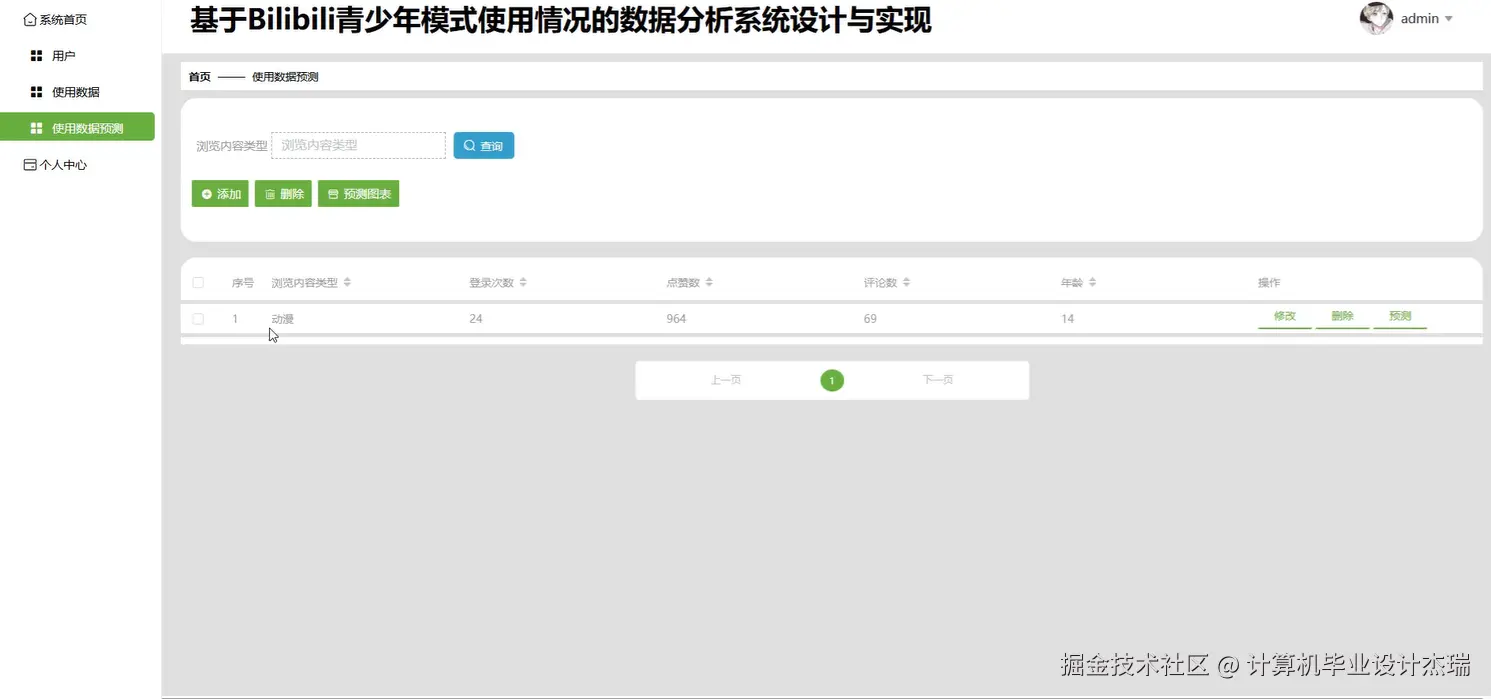This screenshot has width=1491, height=699.
Task: Click the admin avatar picture
Action: click(x=1376, y=18)
